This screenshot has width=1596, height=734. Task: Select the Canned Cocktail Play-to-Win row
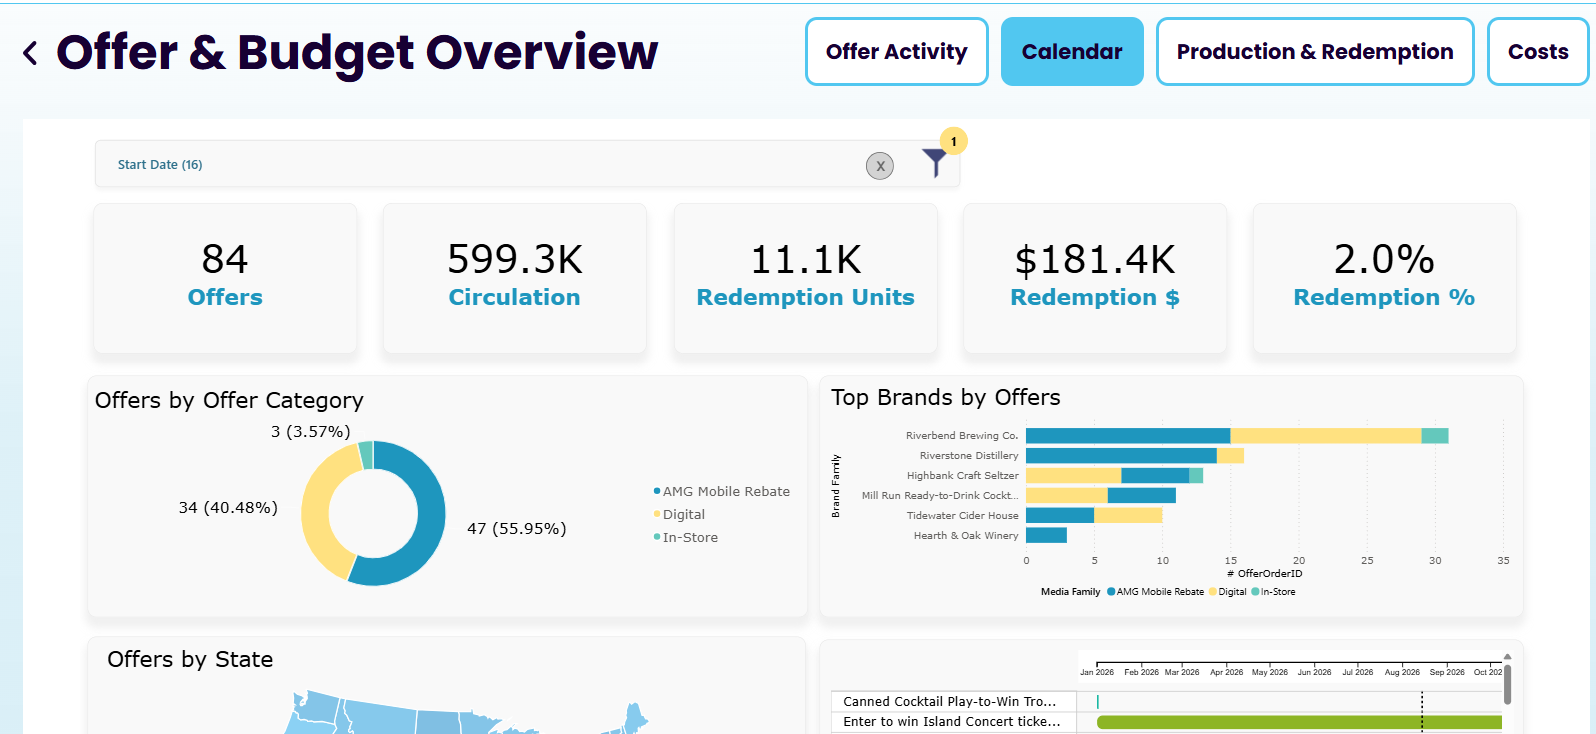(x=954, y=701)
